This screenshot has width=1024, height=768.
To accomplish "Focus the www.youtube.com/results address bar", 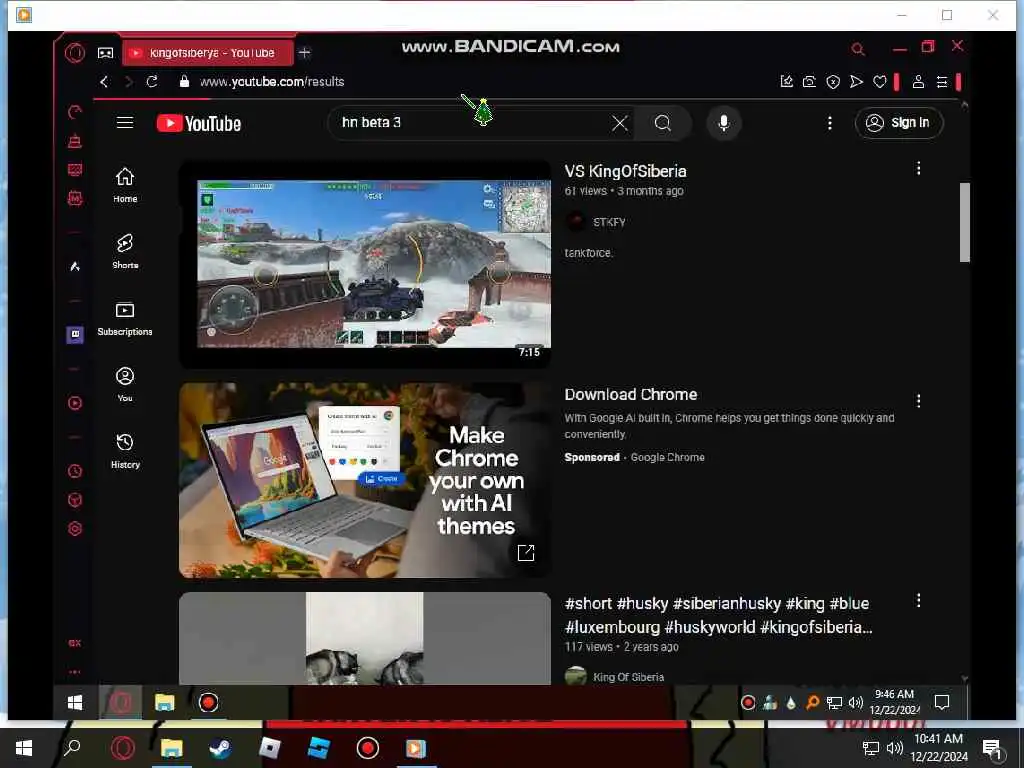I will (272, 82).
